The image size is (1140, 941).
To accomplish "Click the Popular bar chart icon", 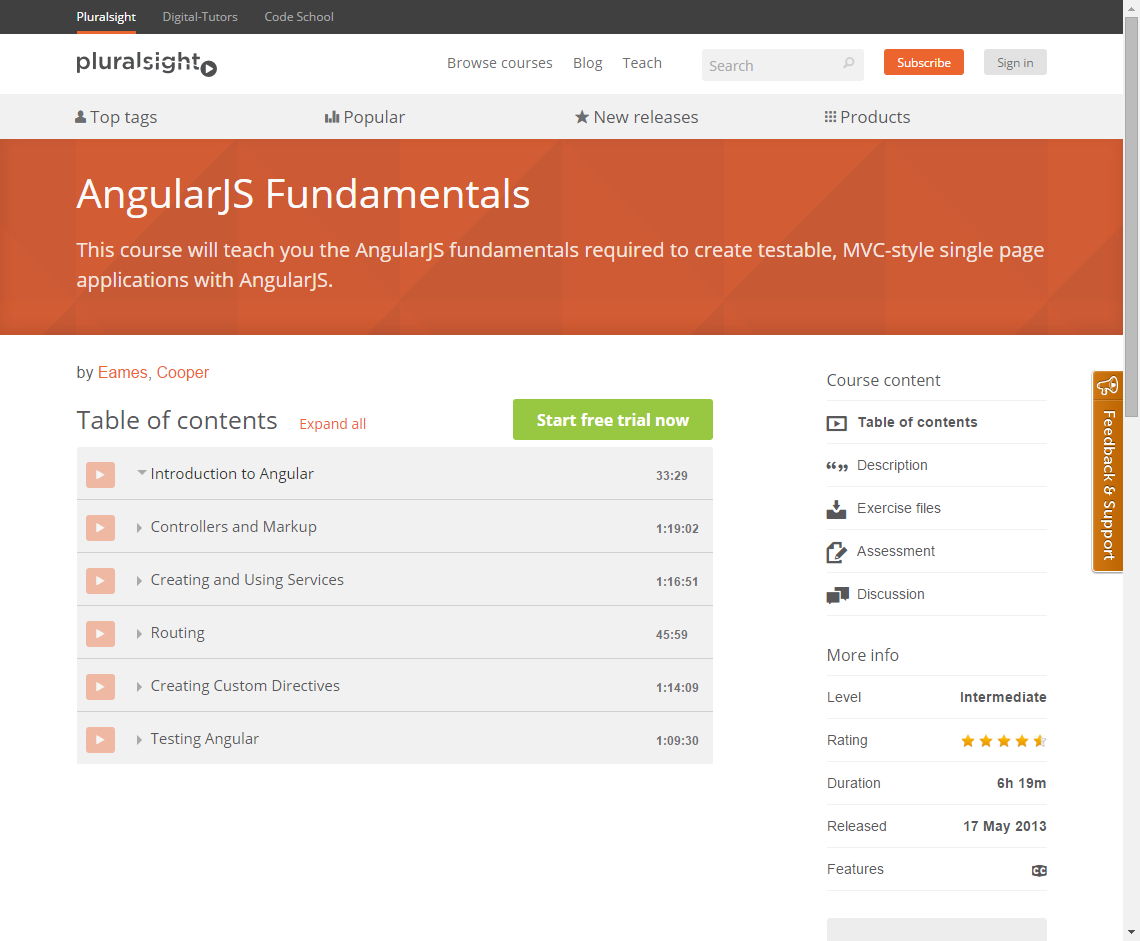I will 332,116.
